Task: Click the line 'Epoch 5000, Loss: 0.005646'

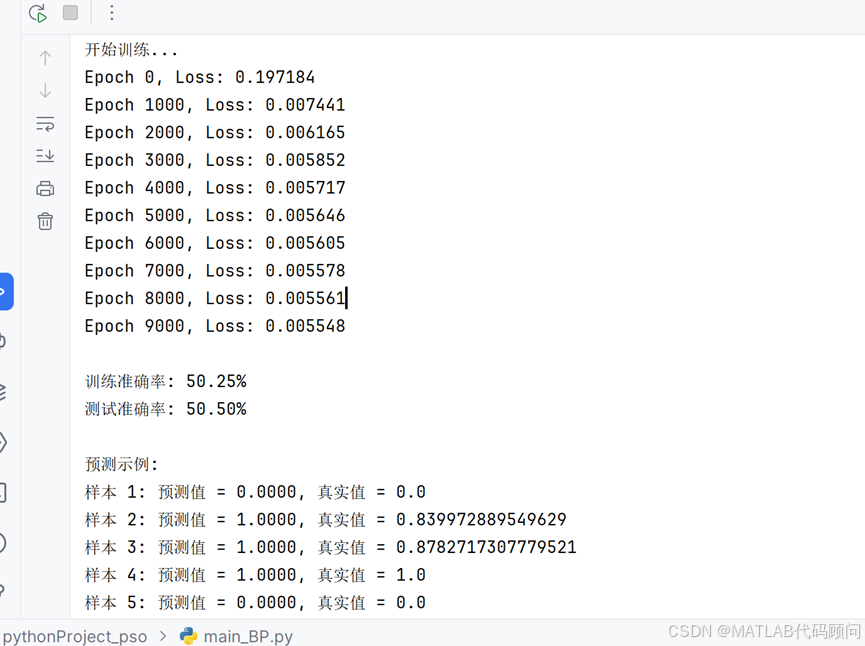Action: [215, 215]
